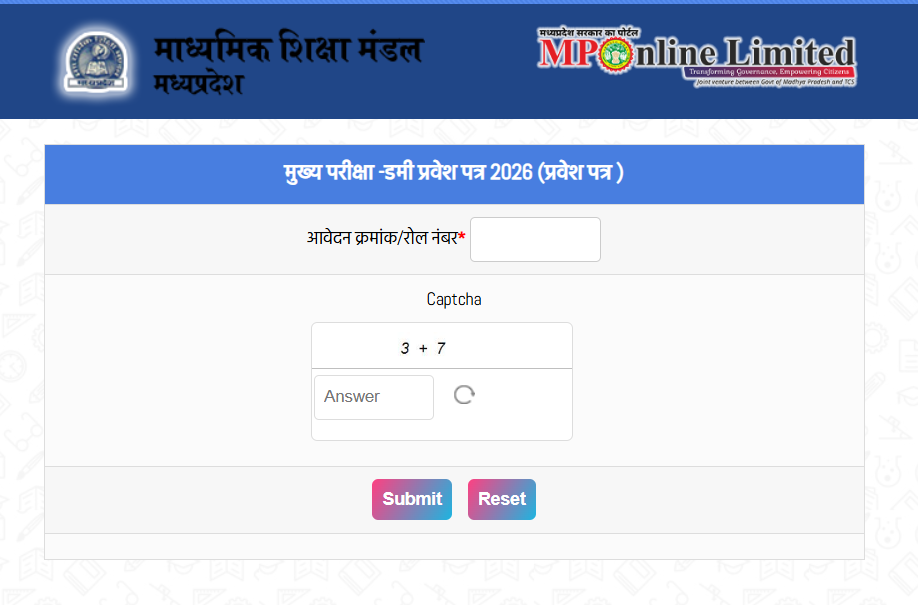This screenshot has height=605, width=918.
Task: Reset the form fields
Action: point(502,499)
